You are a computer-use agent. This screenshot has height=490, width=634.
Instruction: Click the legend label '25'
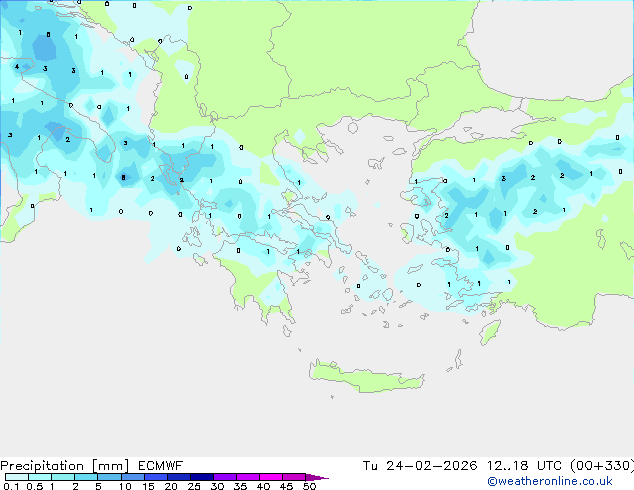click(x=194, y=486)
